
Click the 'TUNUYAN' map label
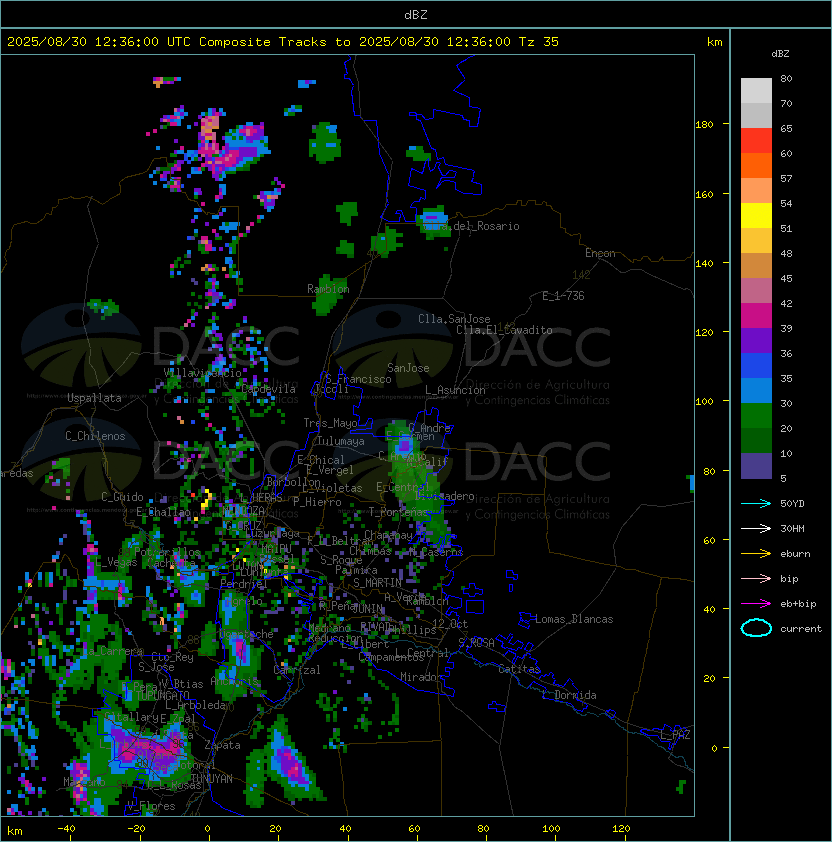coord(212,779)
